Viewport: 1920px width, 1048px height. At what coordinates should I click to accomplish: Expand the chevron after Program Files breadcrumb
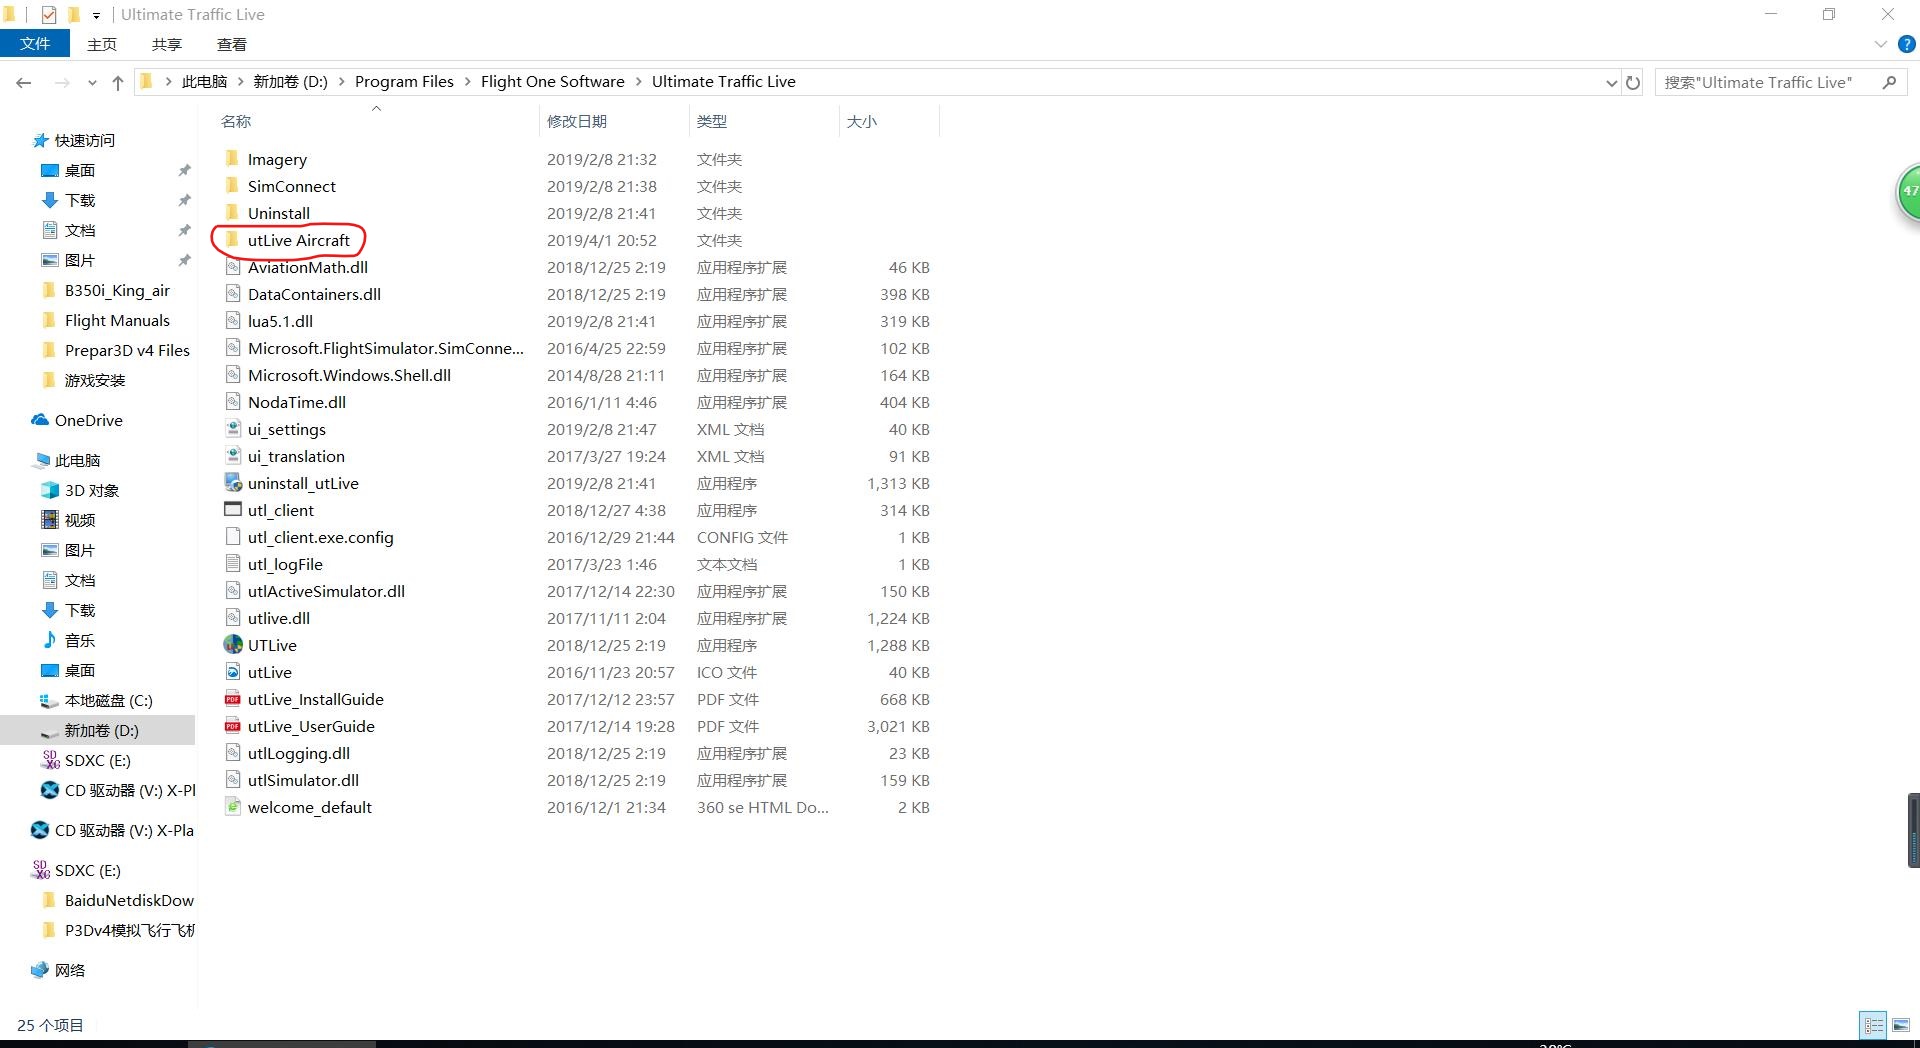coord(467,82)
